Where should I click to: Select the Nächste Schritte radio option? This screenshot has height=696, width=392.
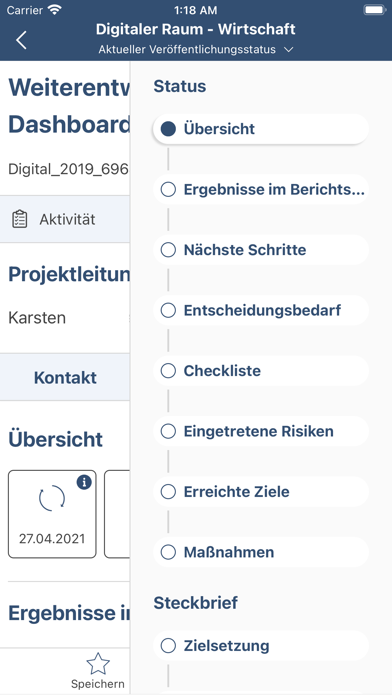168,250
